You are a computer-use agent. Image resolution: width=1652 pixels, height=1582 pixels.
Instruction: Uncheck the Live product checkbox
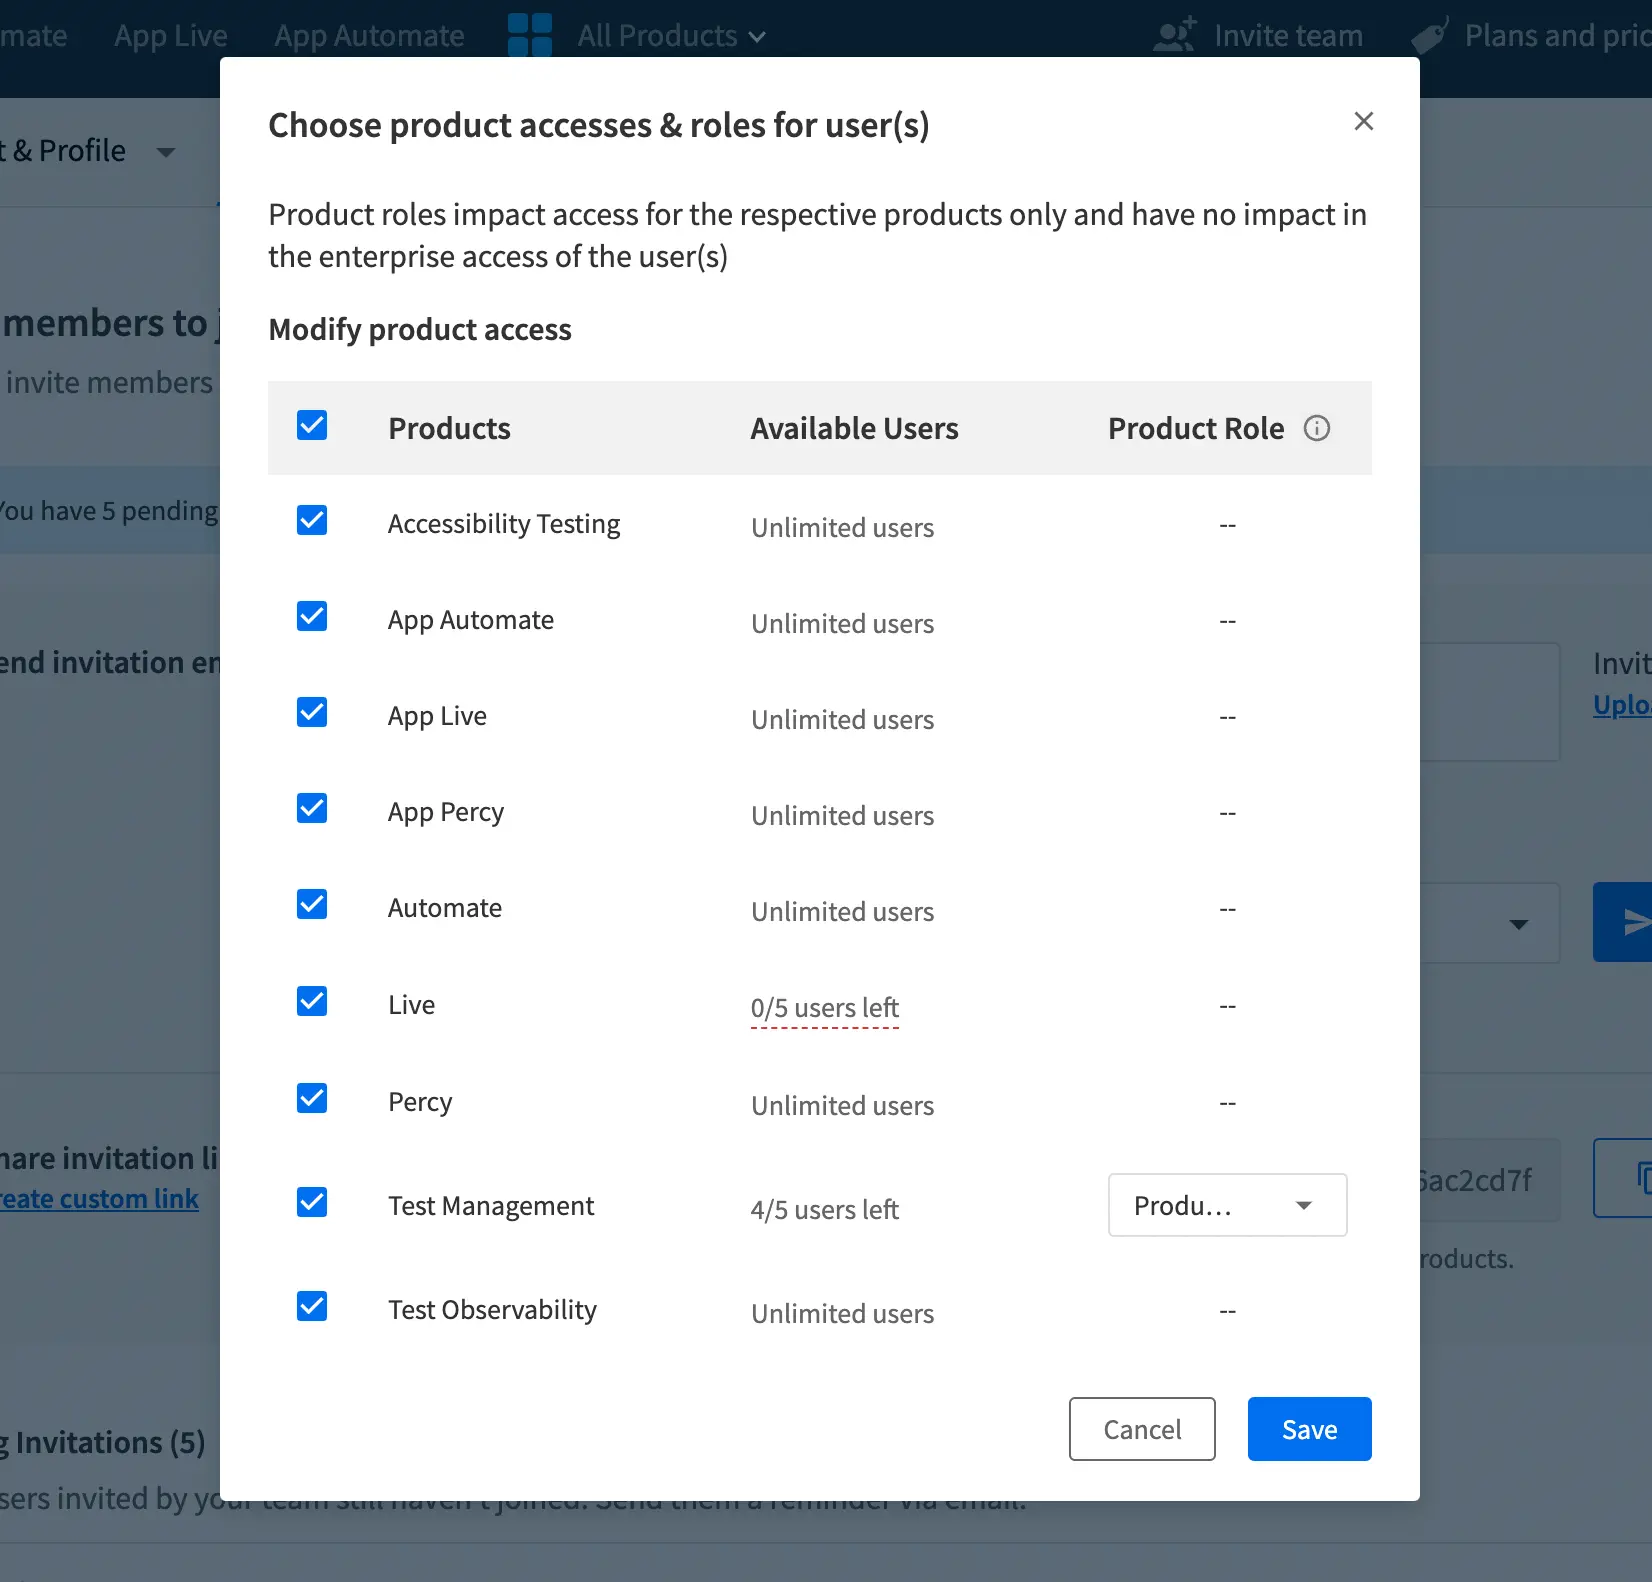(312, 1001)
